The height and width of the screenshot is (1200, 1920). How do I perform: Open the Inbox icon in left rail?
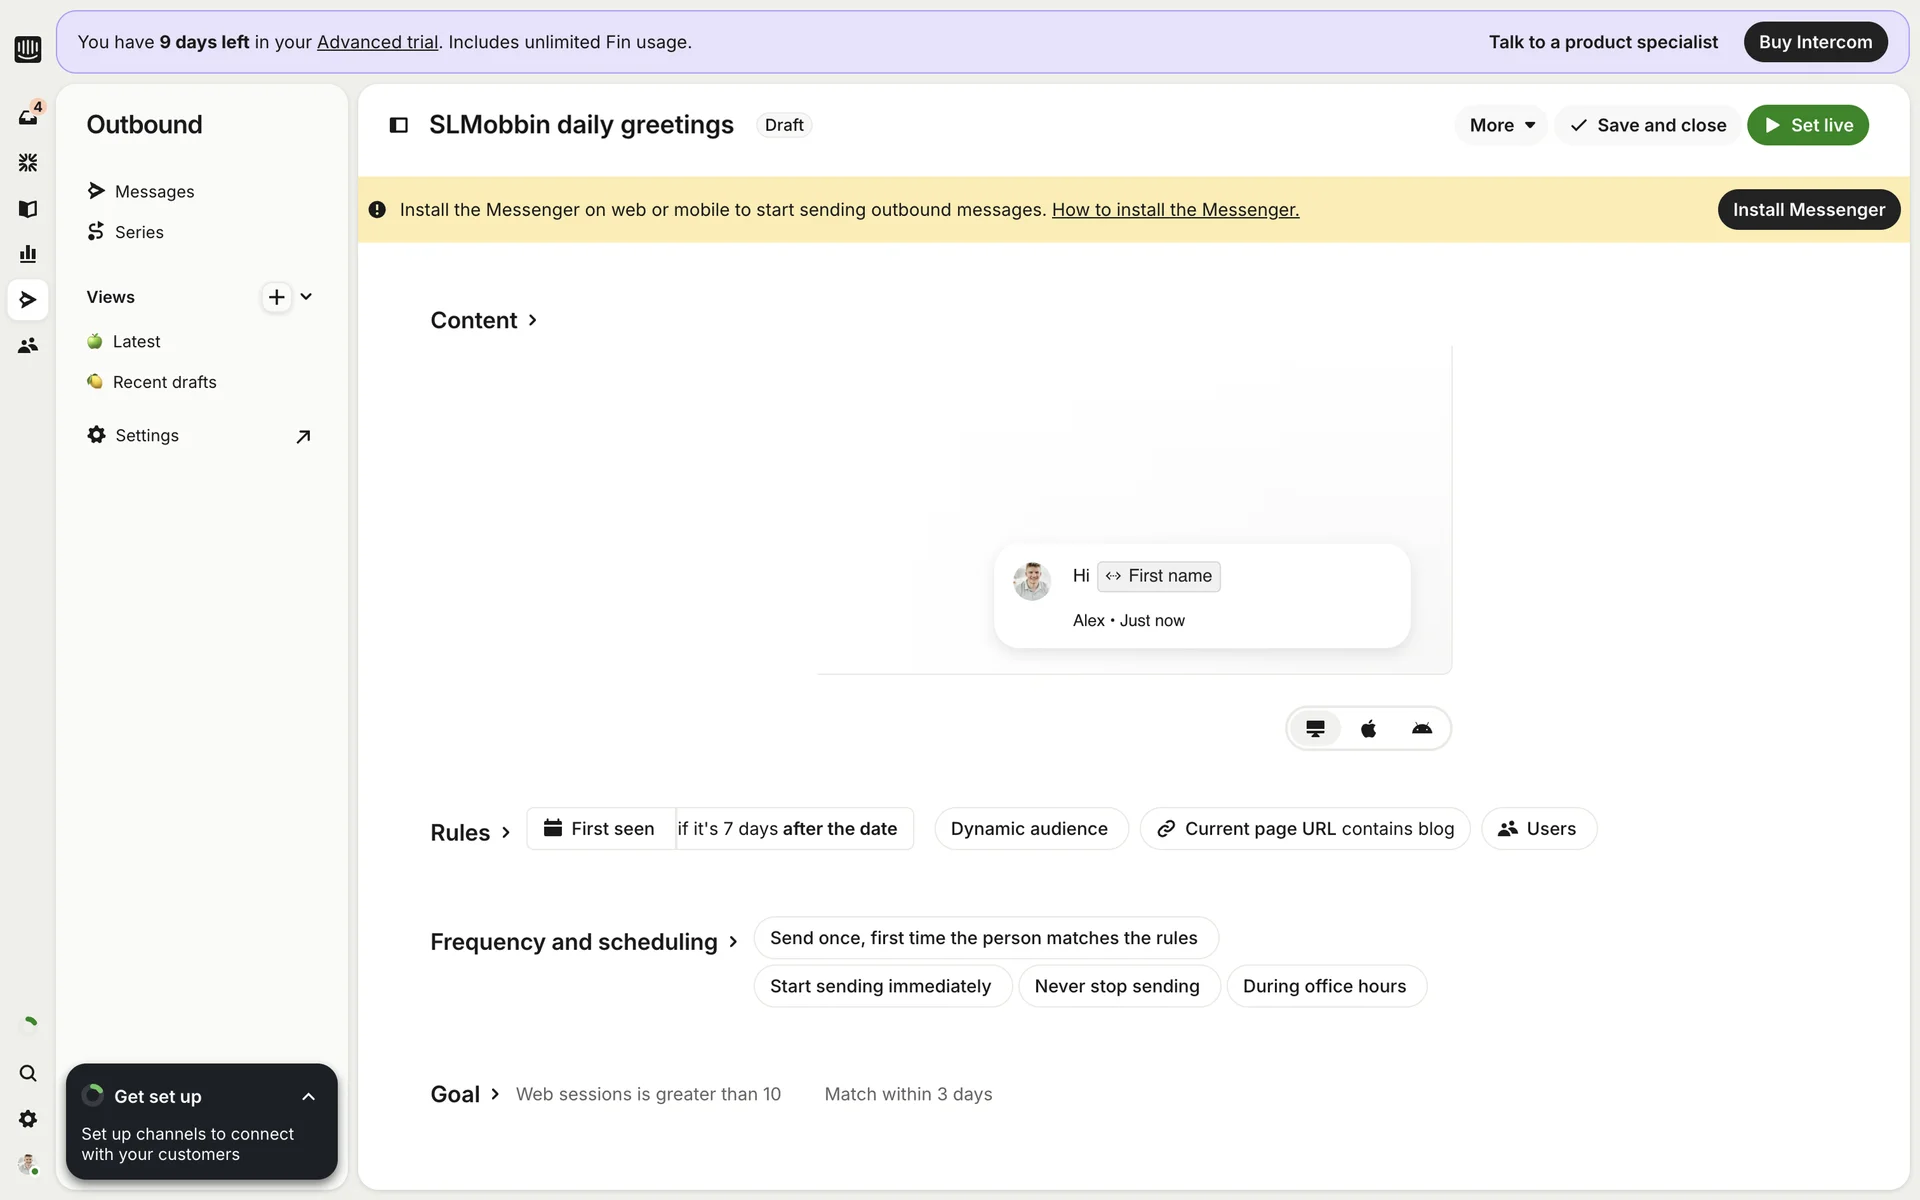tap(28, 117)
